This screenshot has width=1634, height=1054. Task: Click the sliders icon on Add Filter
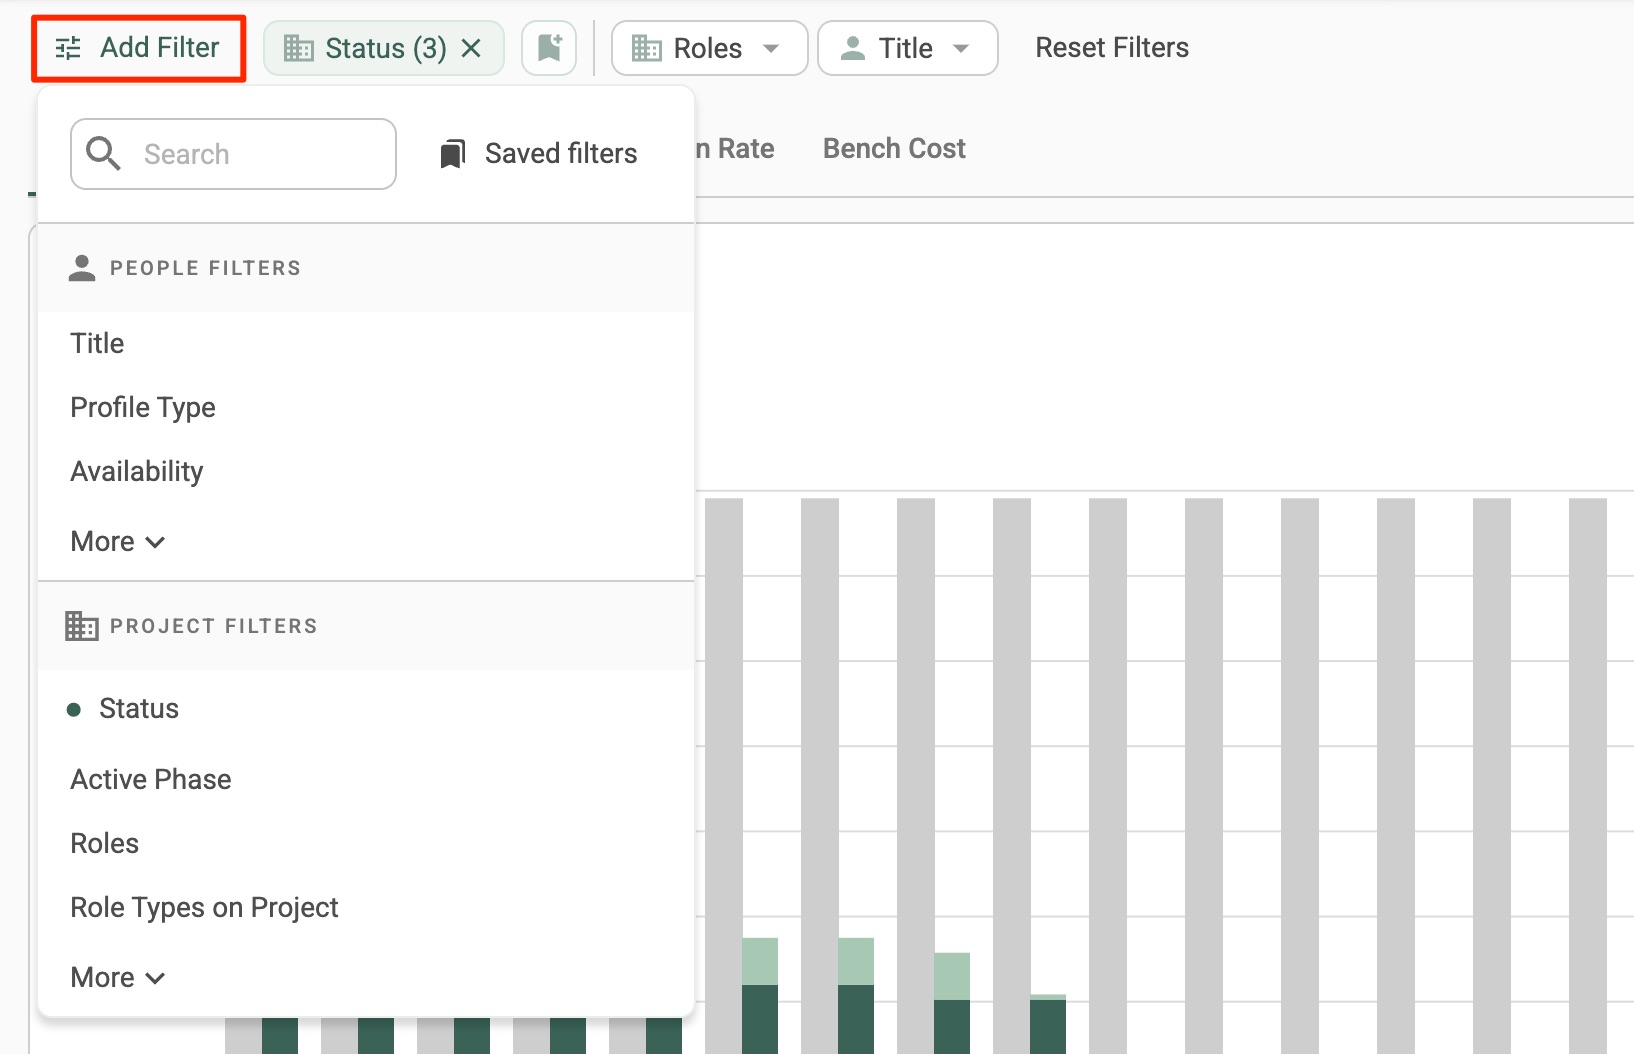(x=68, y=48)
